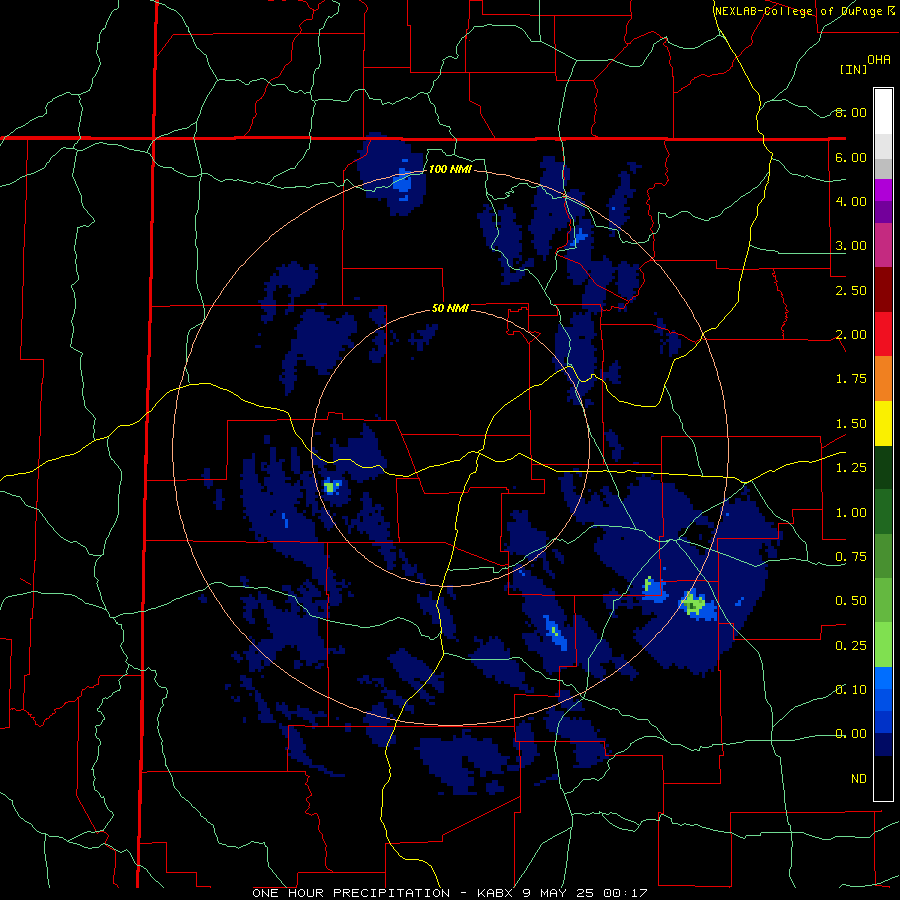The width and height of the screenshot is (900, 900).
Task: Click the darkest green 1.25 legend block
Action: [x=883, y=468]
